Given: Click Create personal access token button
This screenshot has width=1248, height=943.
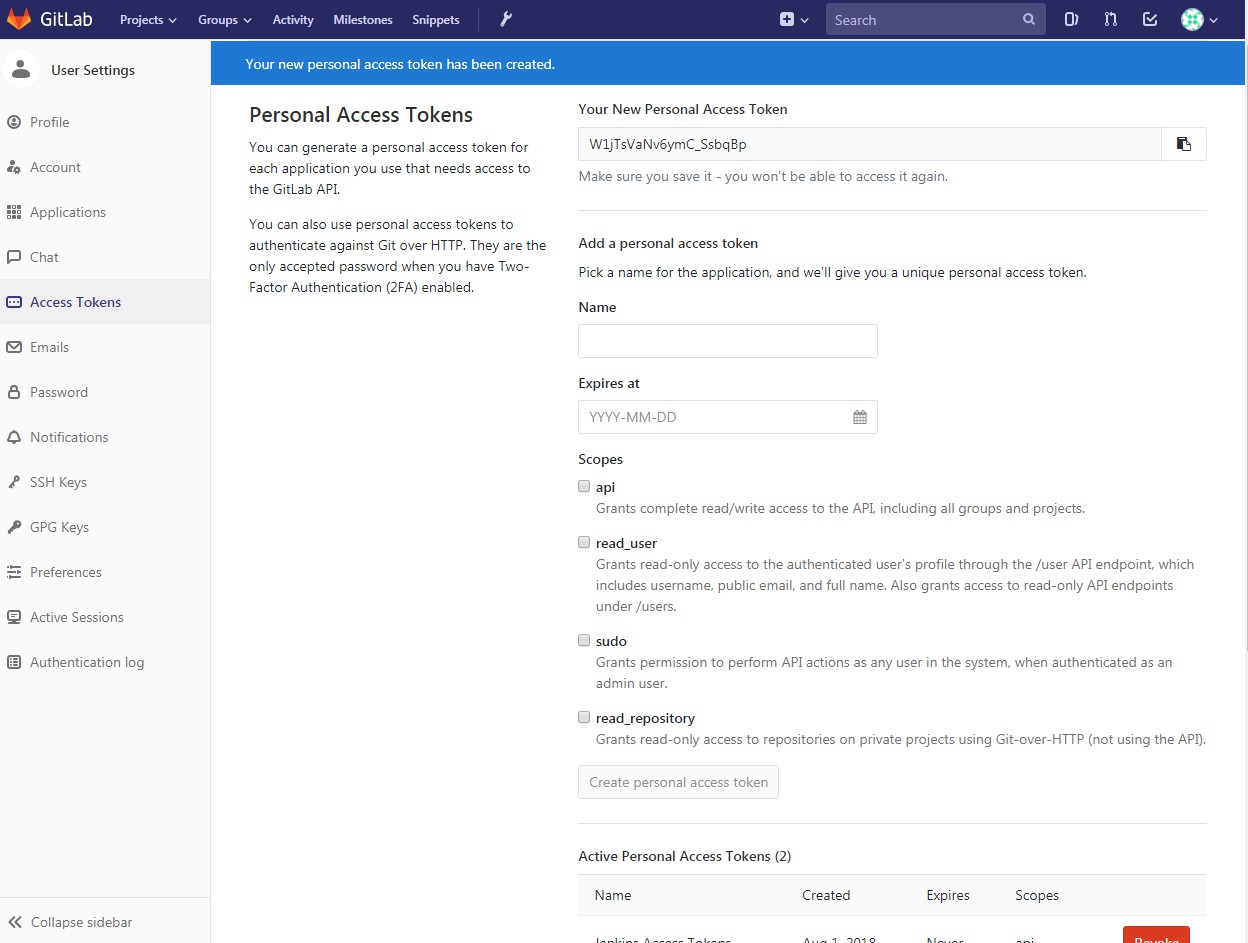Looking at the screenshot, I should [x=678, y=782].
